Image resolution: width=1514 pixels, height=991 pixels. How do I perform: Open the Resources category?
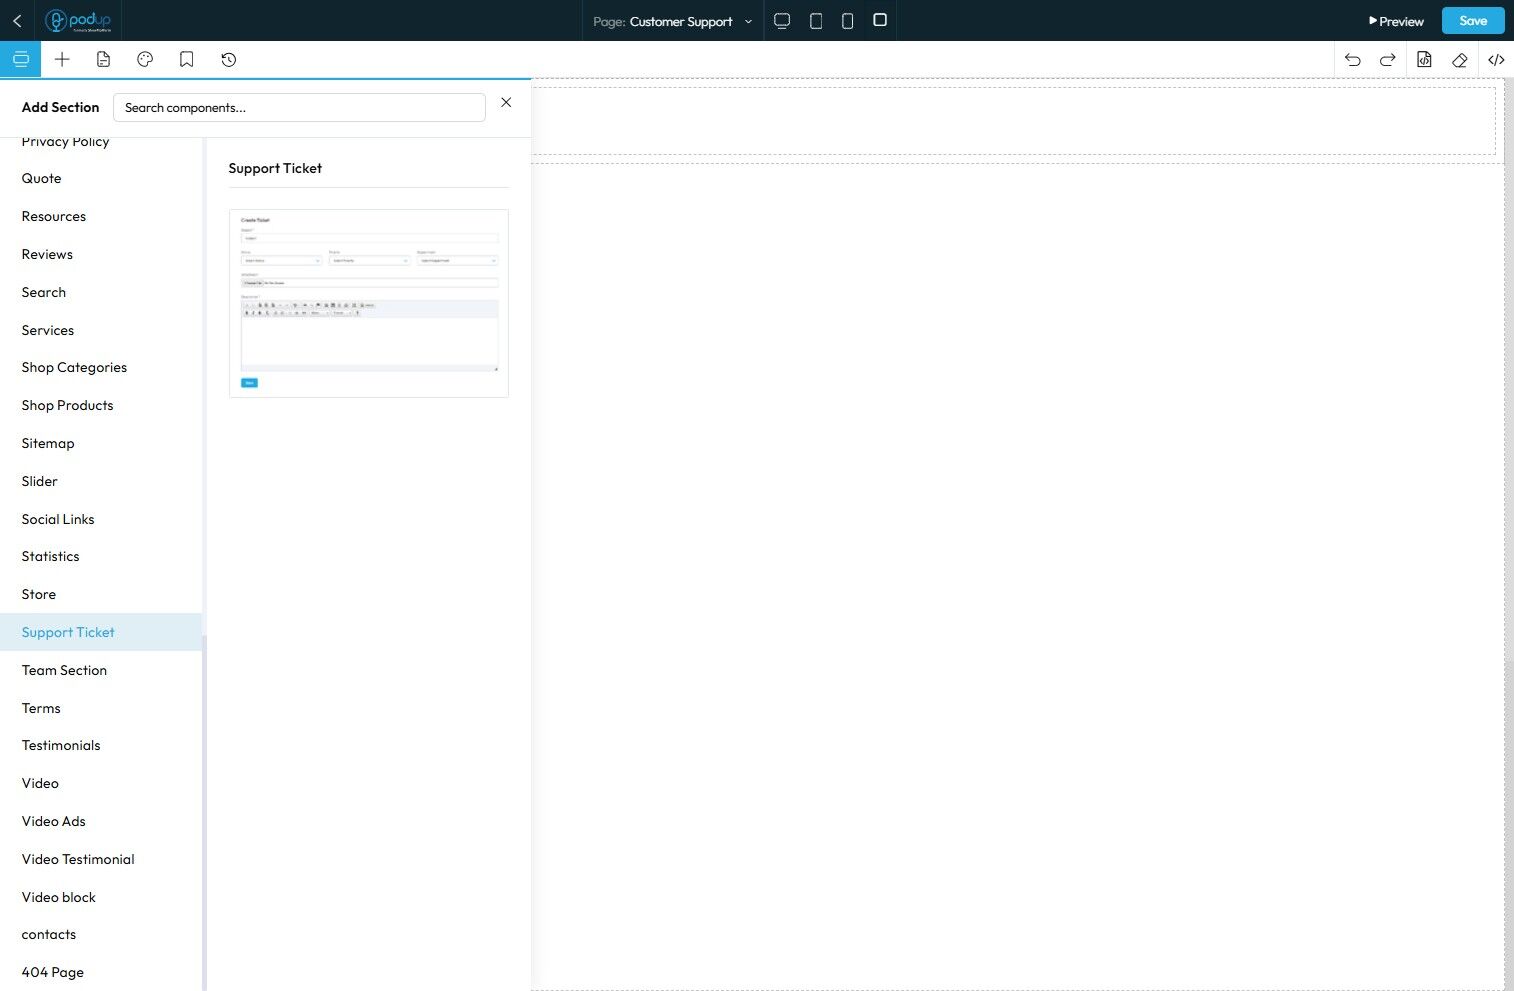[54, 216]
